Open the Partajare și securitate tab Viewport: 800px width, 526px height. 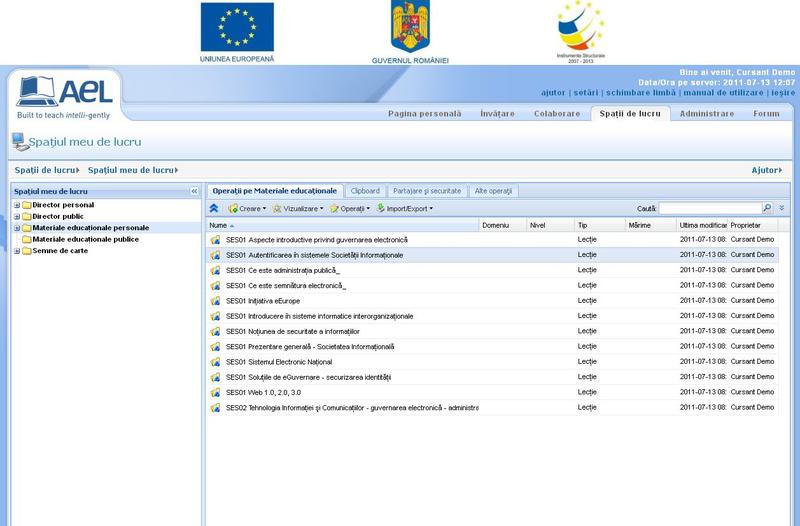coord(427,190)
